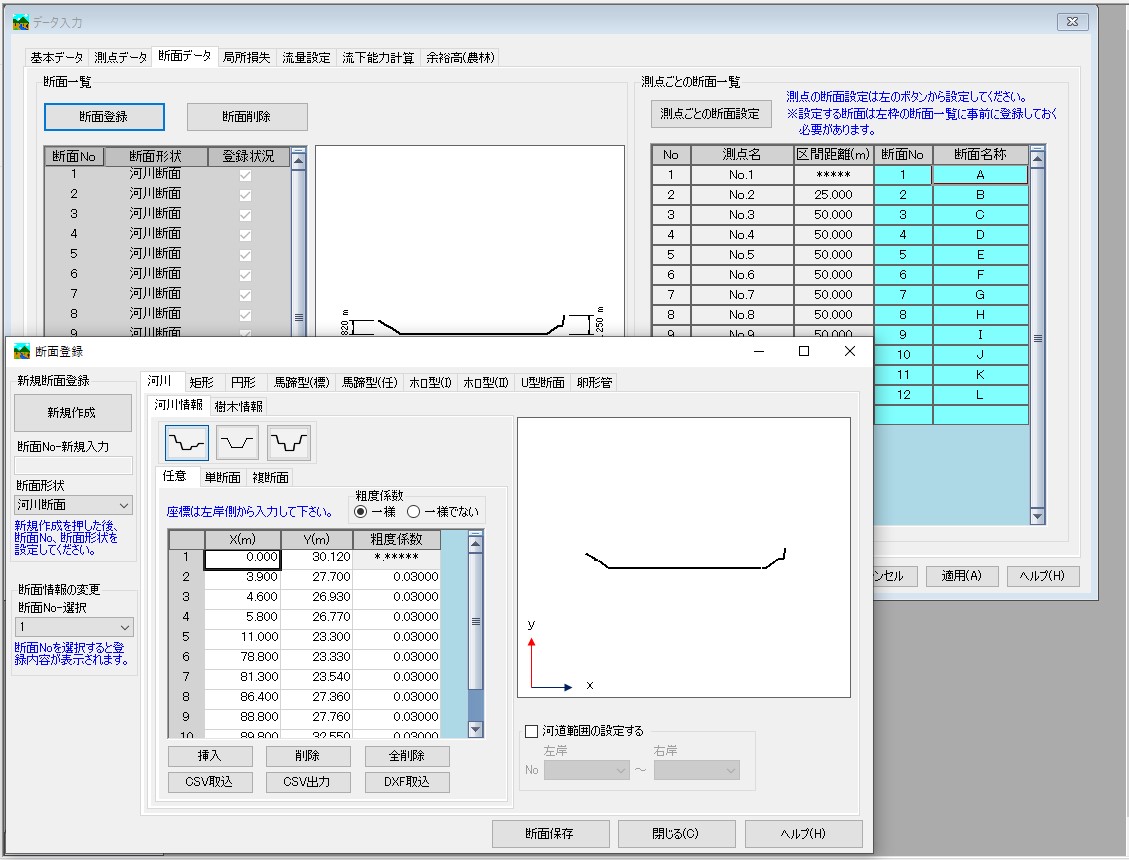
Task: Click X(m) cell with value 0.000
Action: pos(243,558)
